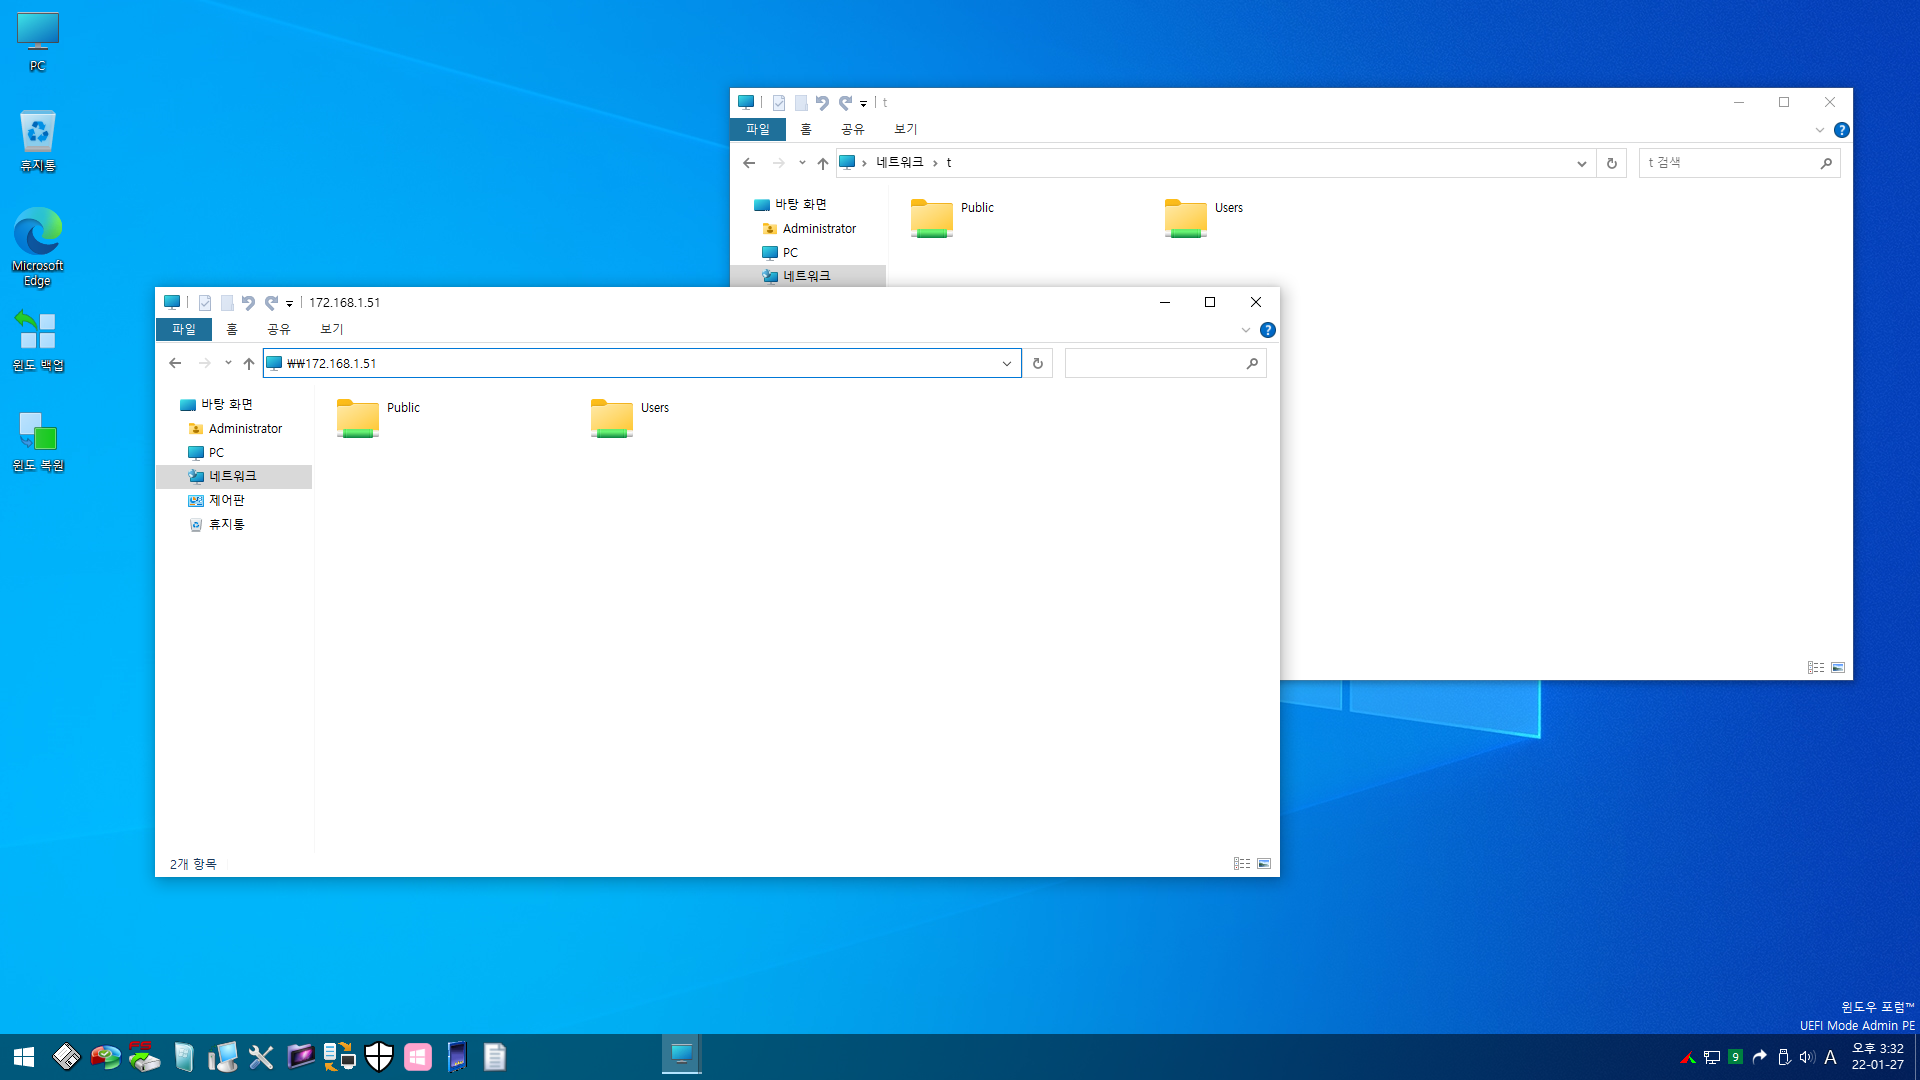The image size is (1920, 1080).
Task: Switch to large icons view in 172.168.1.51 window
Action: [1264, 864]
